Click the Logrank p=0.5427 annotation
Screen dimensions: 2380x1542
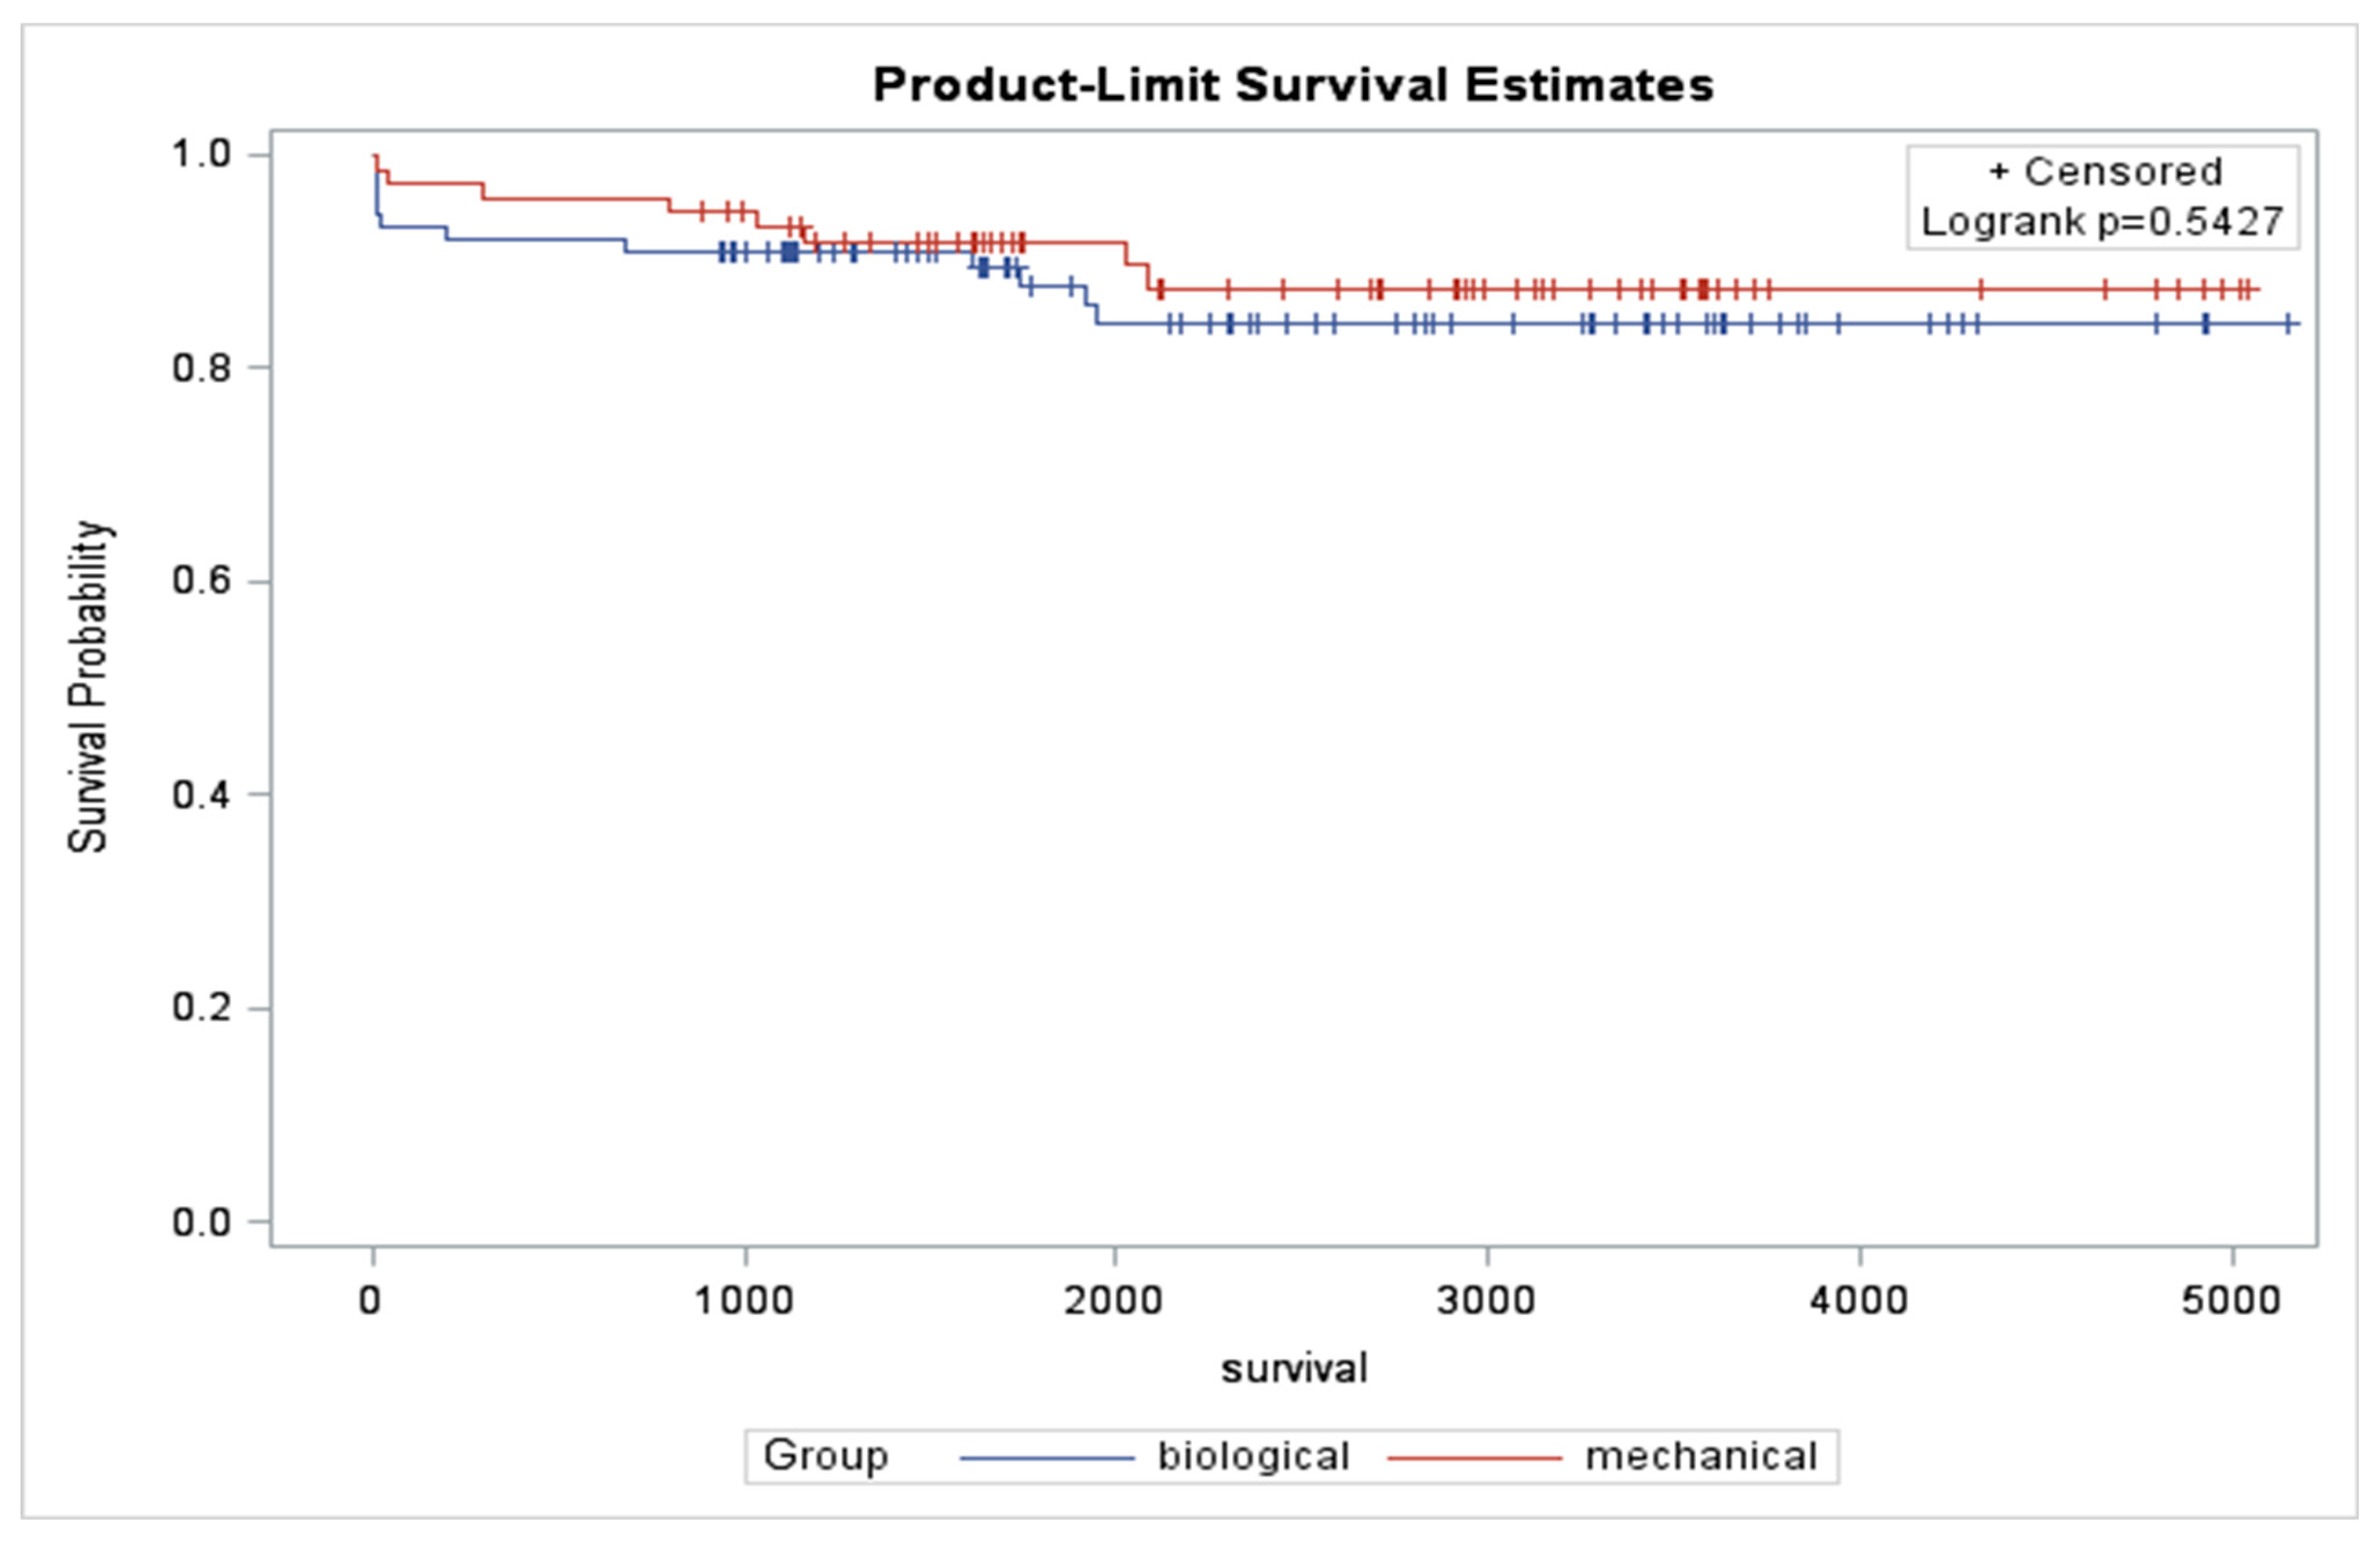point(2103,222)
